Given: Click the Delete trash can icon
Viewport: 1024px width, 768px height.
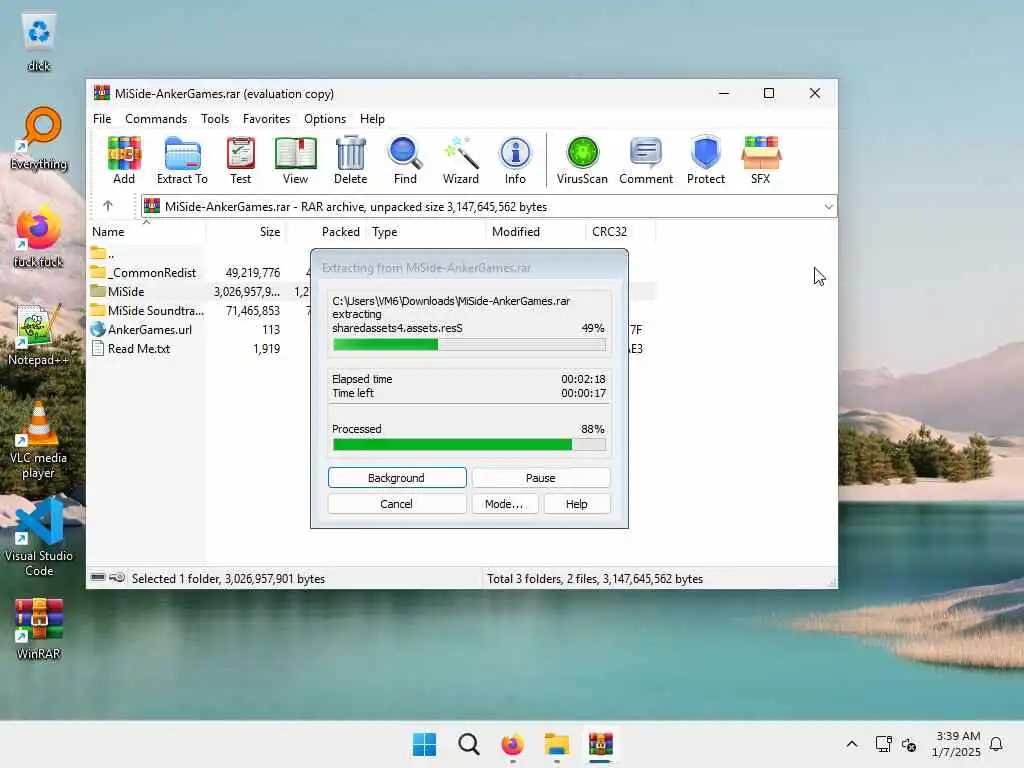Looking at the screenshot, I should 351,160.
